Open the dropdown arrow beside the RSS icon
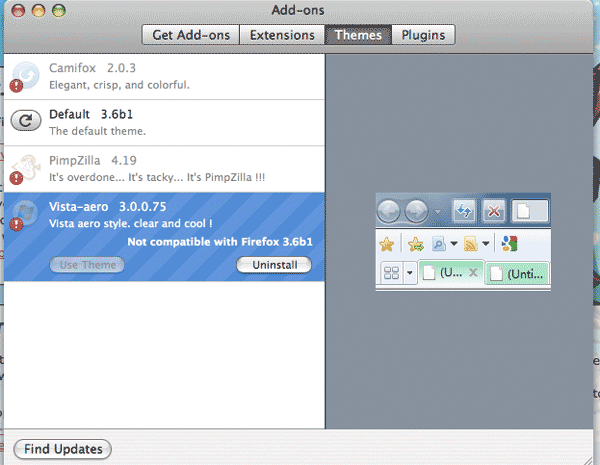The height and width of the screenshot is (465, 600). coord(486,243)
